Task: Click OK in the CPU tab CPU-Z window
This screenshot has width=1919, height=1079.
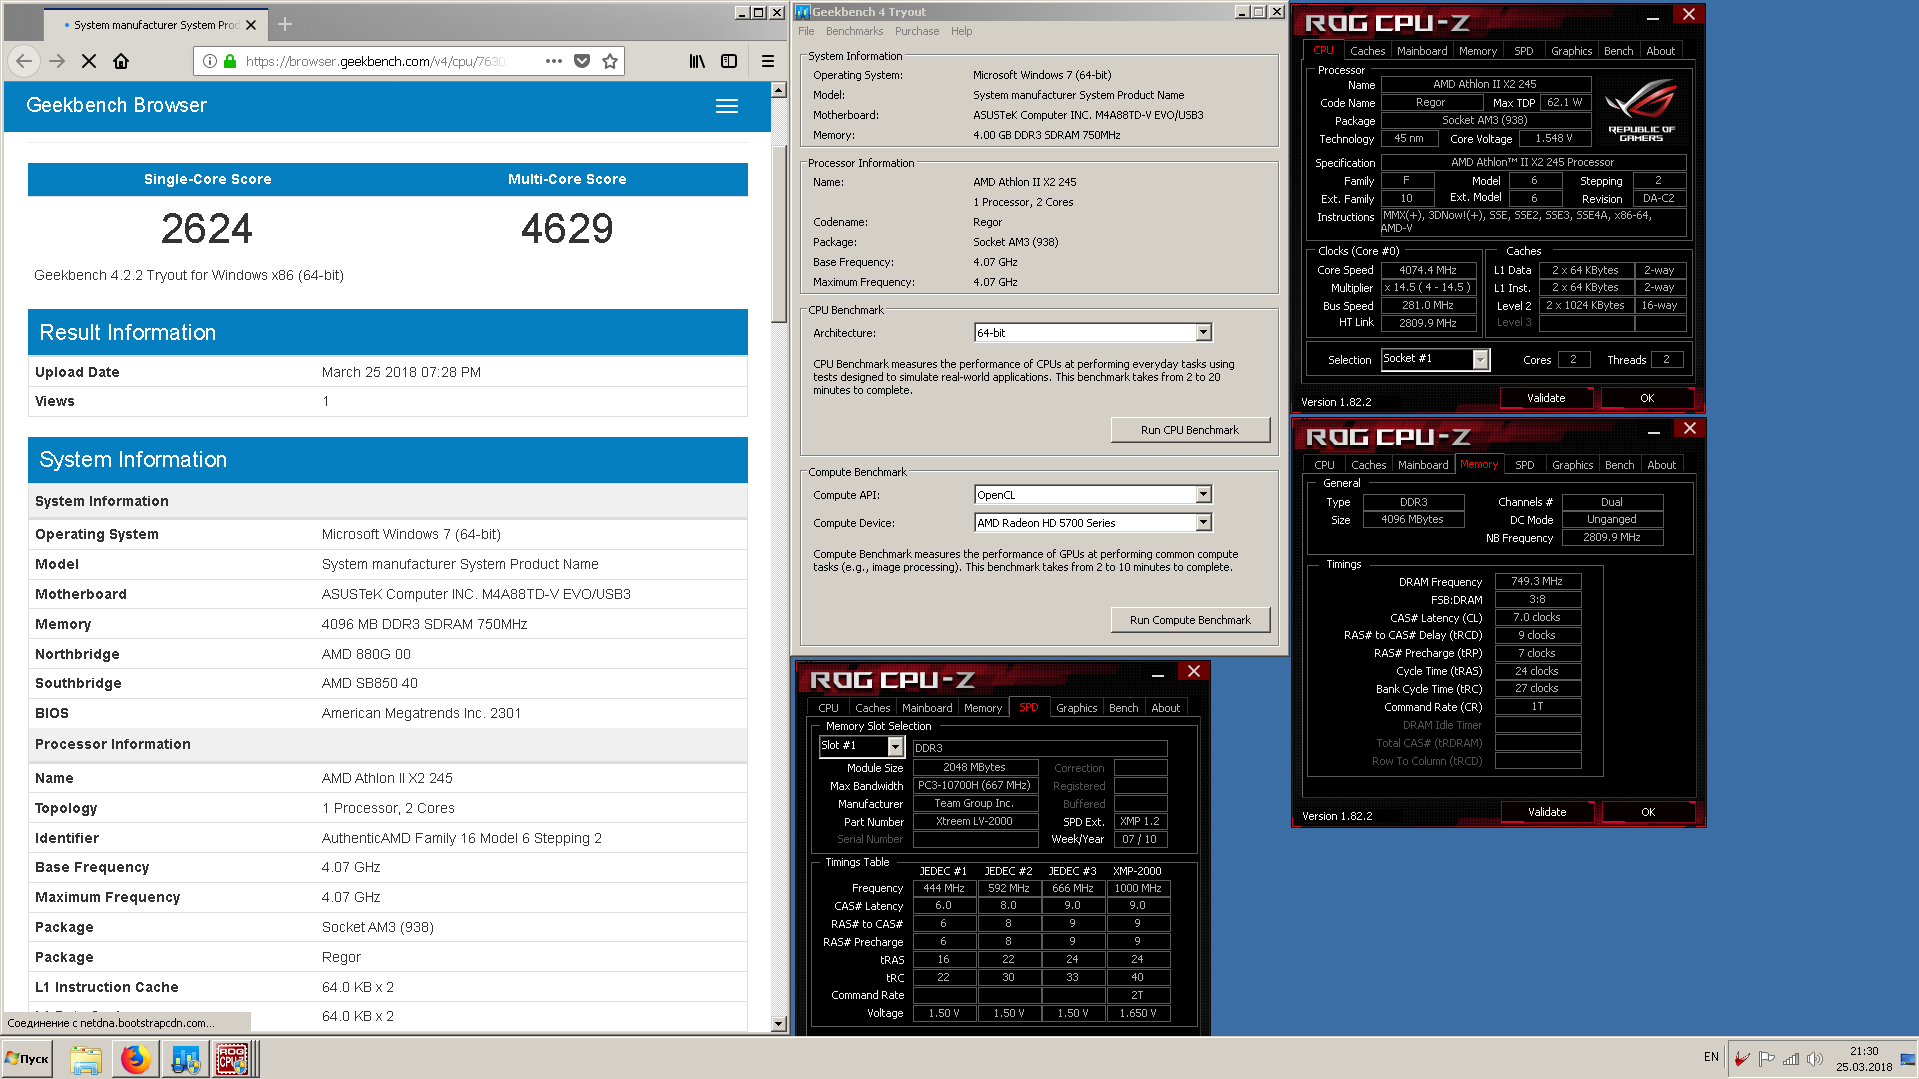Action: point(1647,398)
